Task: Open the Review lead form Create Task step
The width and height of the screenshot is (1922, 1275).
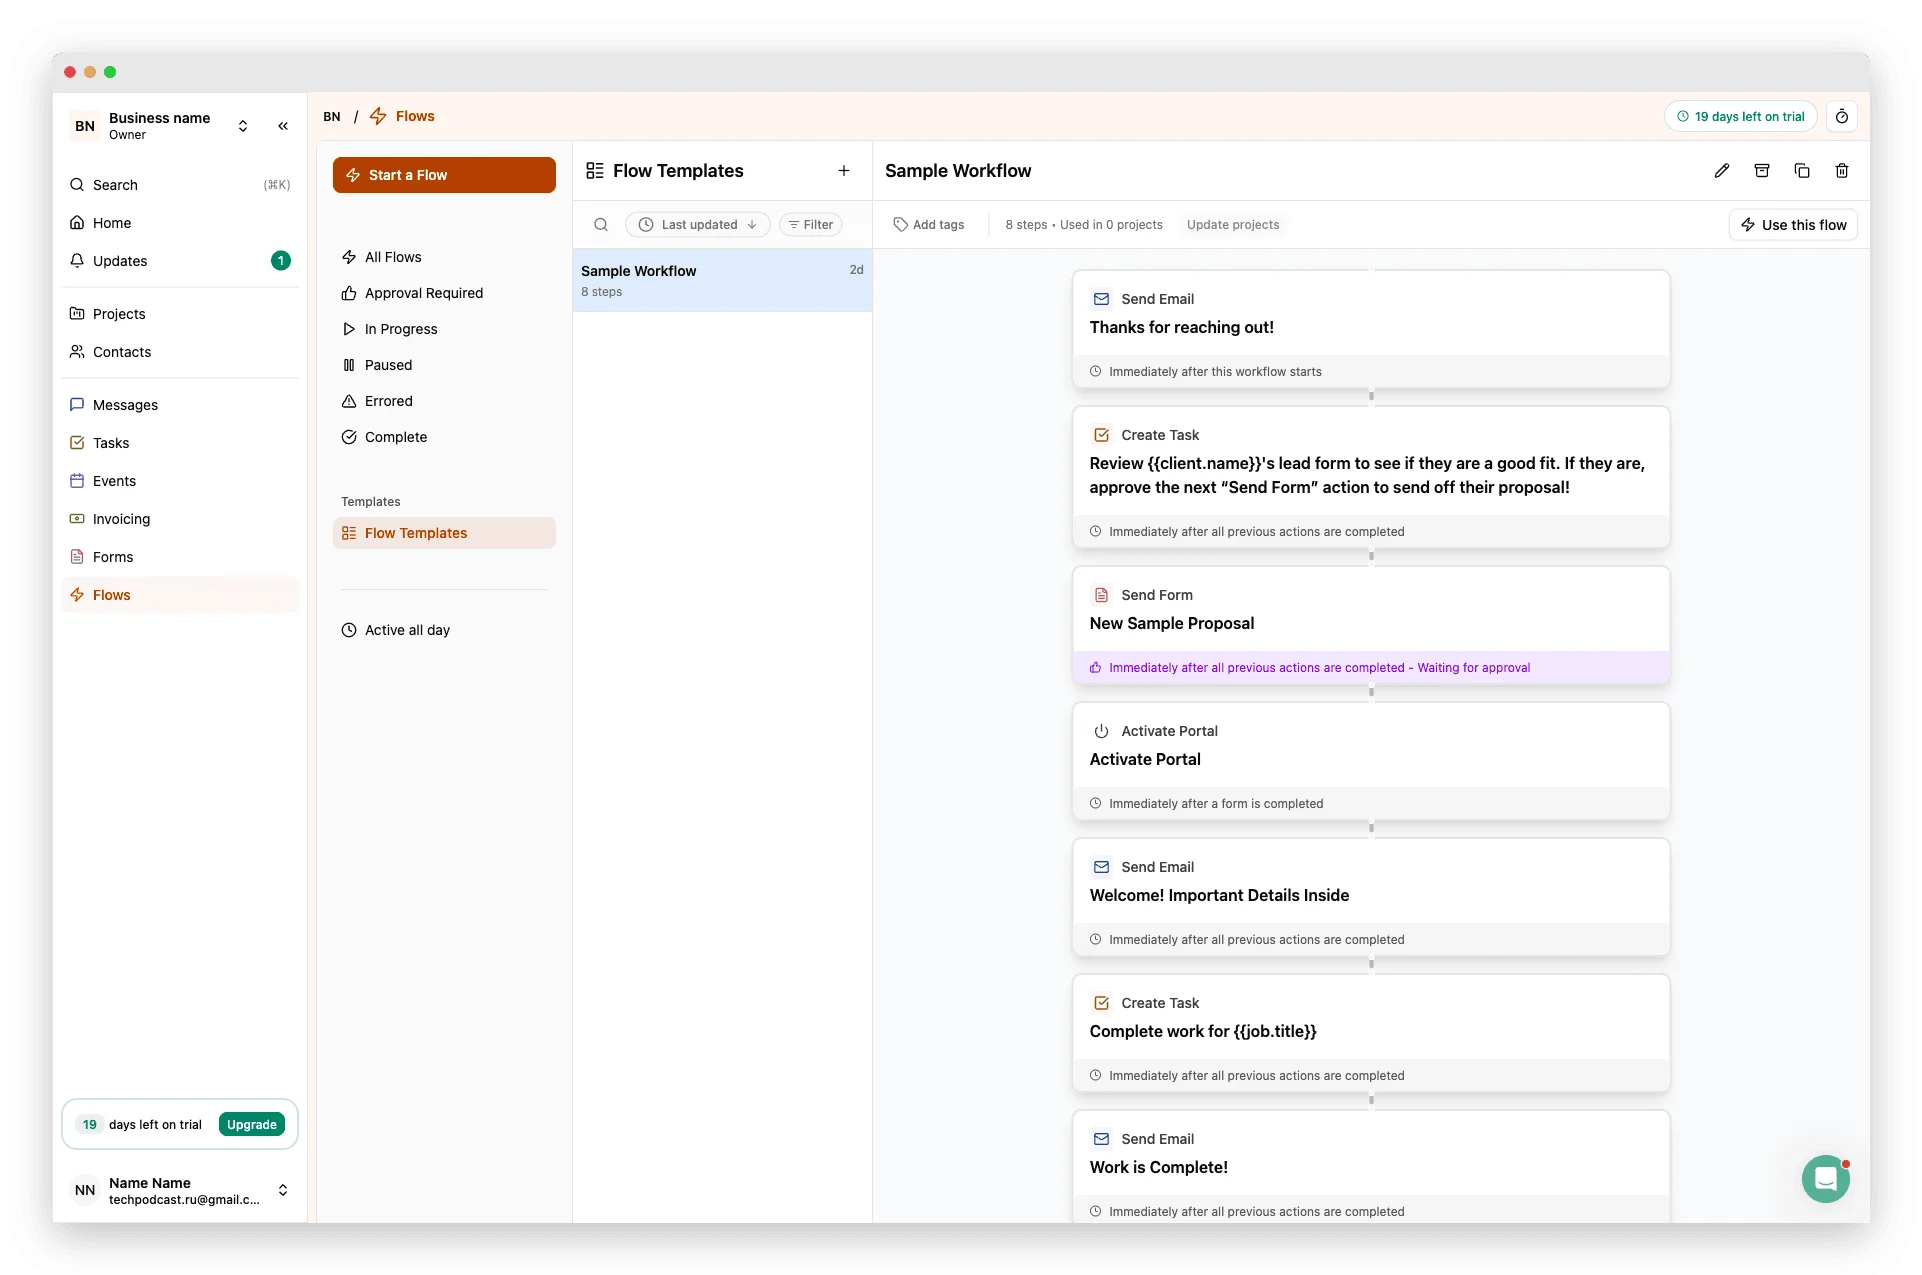Action: pos(1371,477)
